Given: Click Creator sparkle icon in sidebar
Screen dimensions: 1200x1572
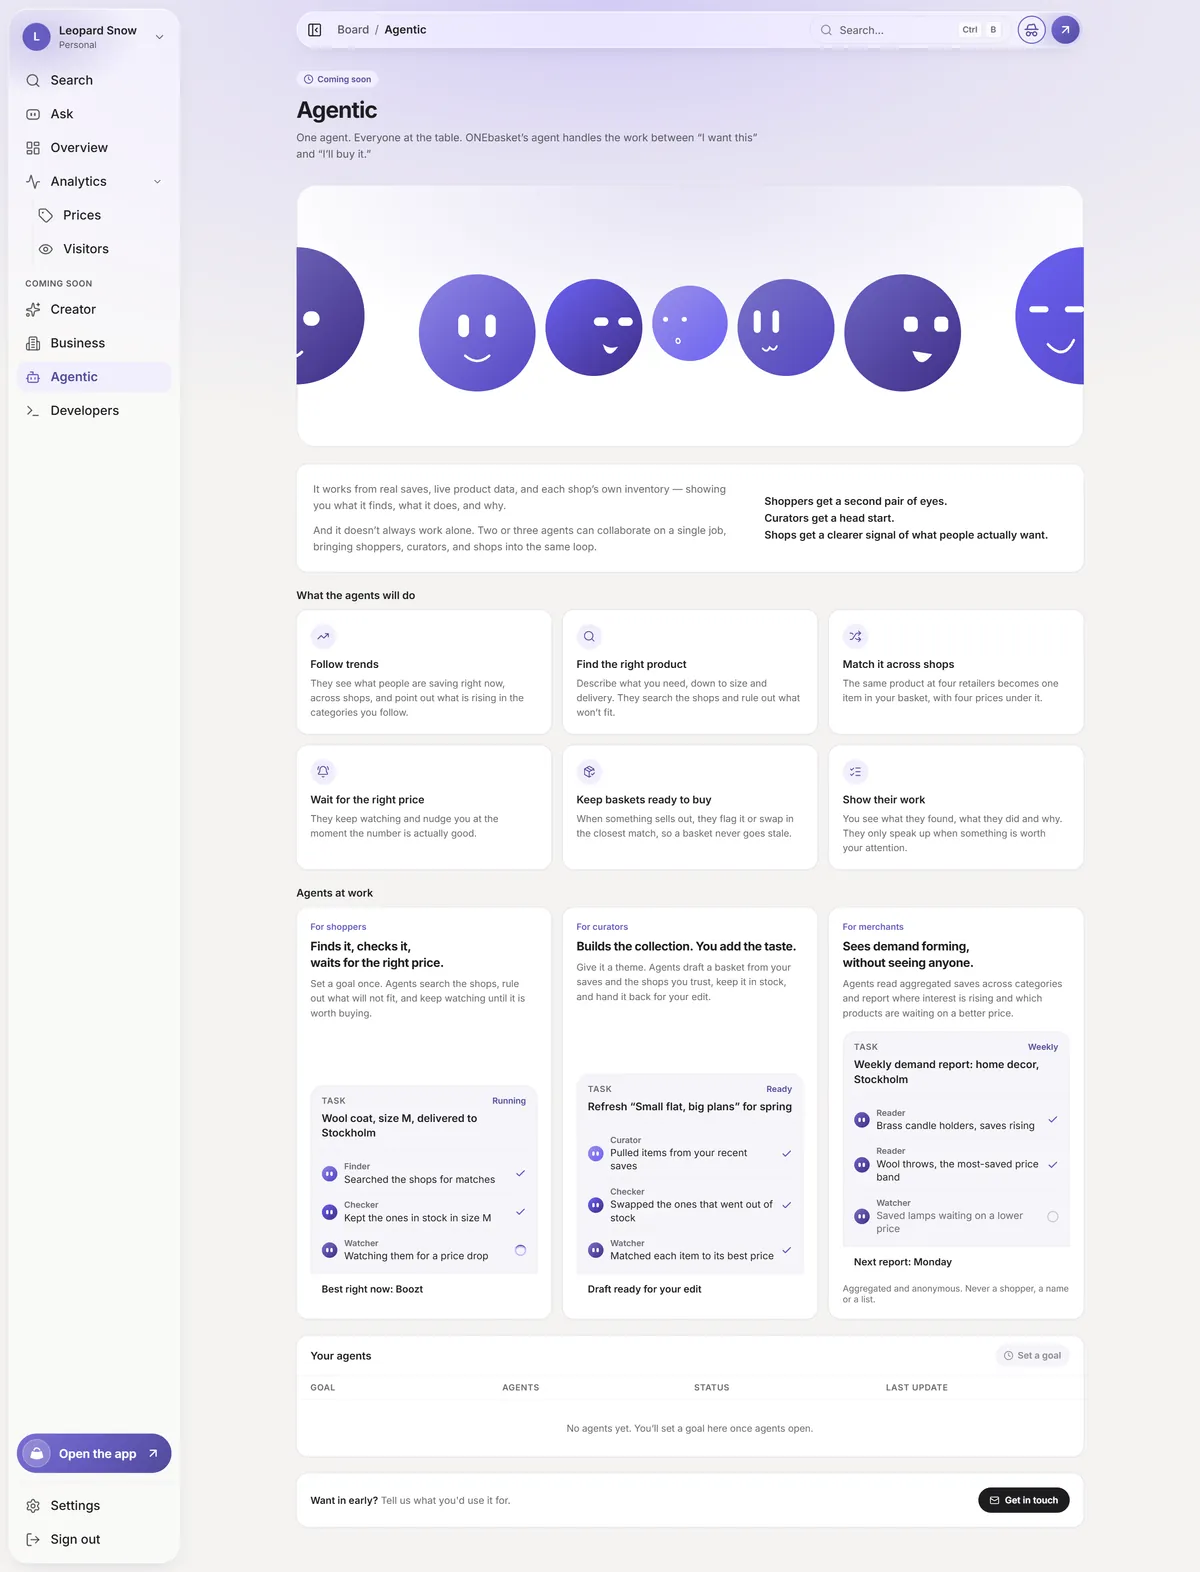Looking at the screenshot, I should 33,310.
